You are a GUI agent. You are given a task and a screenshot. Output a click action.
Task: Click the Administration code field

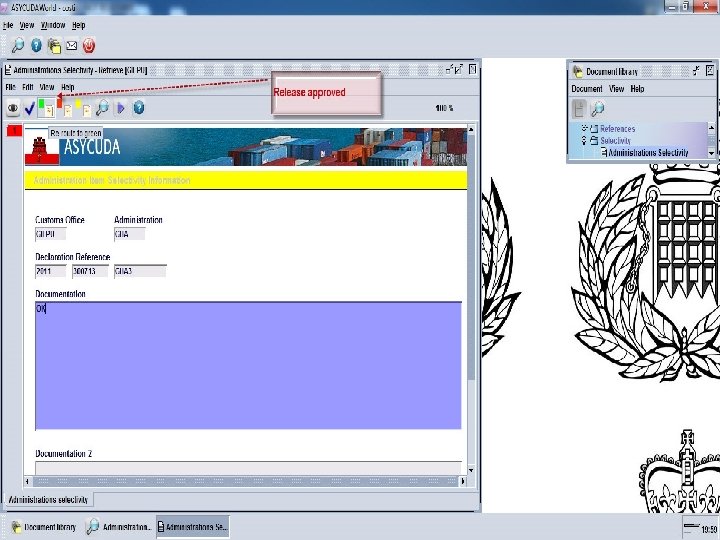click(x=129, y=234)
